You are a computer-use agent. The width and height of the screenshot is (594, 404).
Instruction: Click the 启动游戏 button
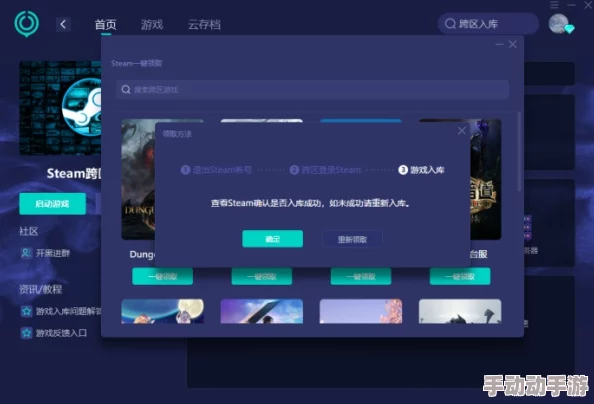tap(53, 204)
